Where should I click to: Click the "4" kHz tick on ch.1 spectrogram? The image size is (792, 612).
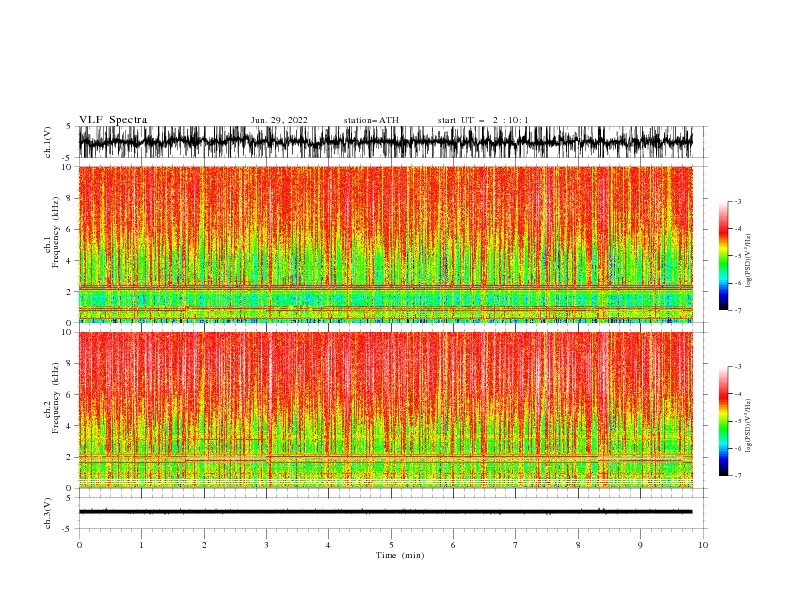tap(70, 261)
